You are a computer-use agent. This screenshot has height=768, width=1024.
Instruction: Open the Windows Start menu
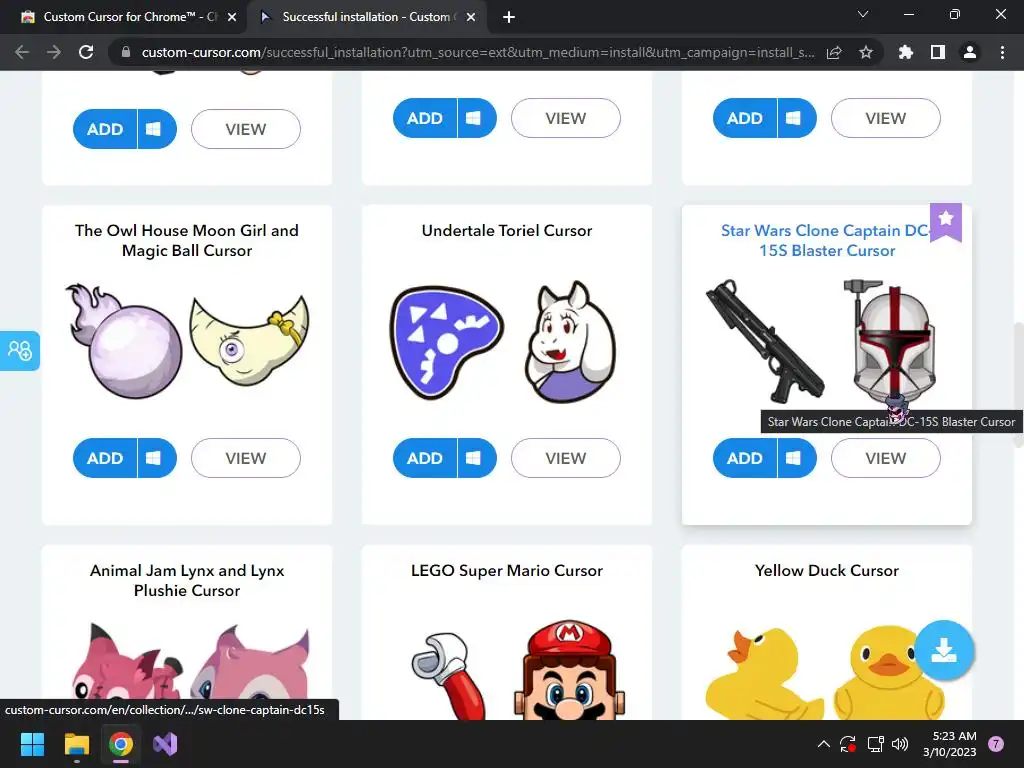(x=32, y=744)
